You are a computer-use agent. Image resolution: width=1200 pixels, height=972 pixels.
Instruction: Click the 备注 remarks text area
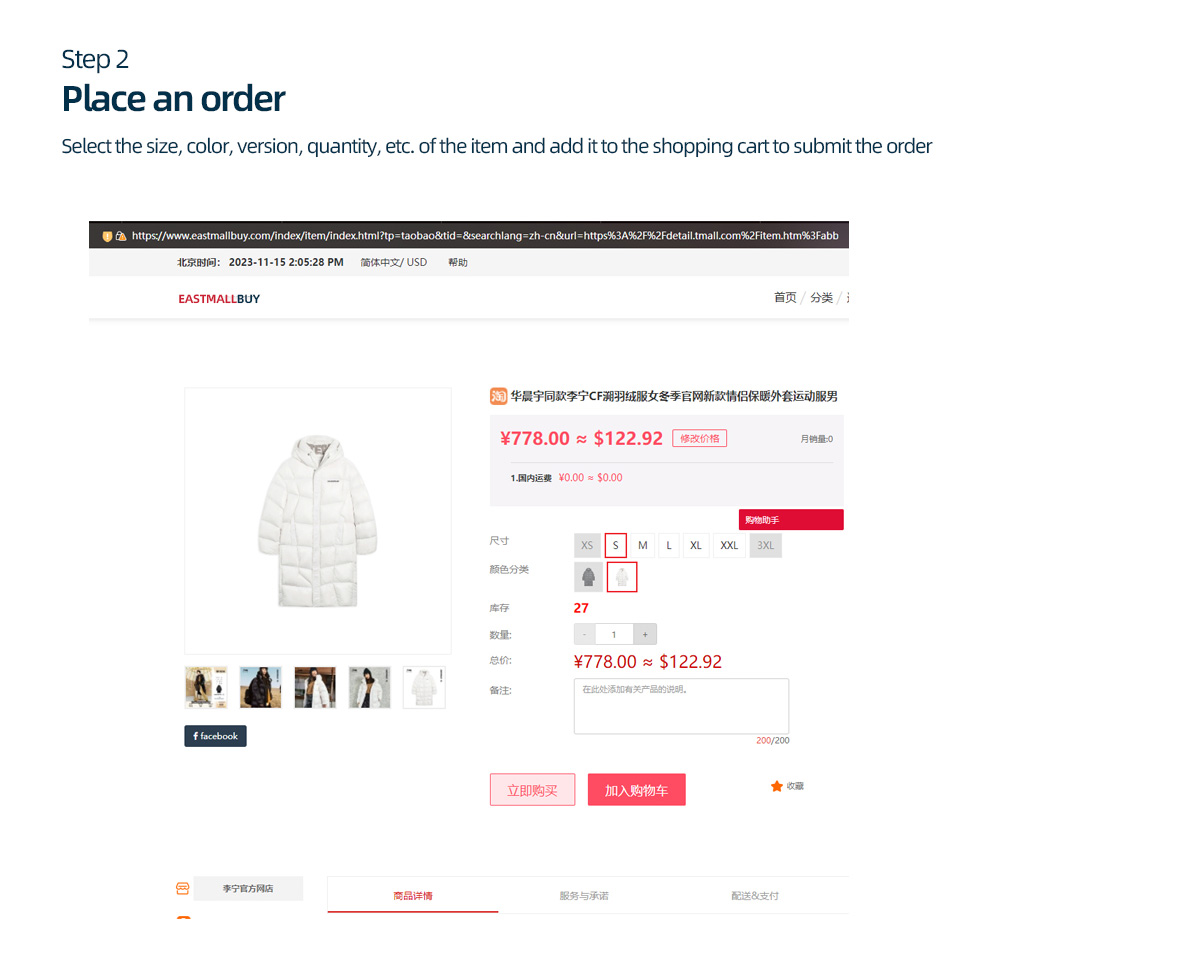pos(681,706)
